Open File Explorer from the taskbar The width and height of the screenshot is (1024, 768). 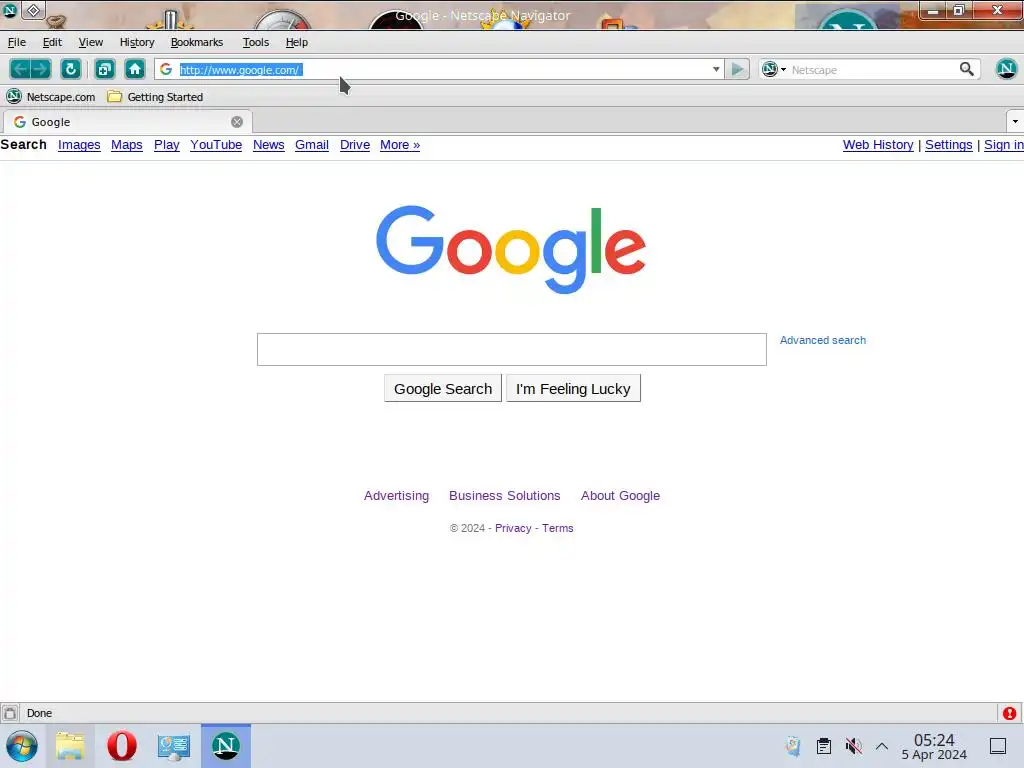[x=71, y=746]
